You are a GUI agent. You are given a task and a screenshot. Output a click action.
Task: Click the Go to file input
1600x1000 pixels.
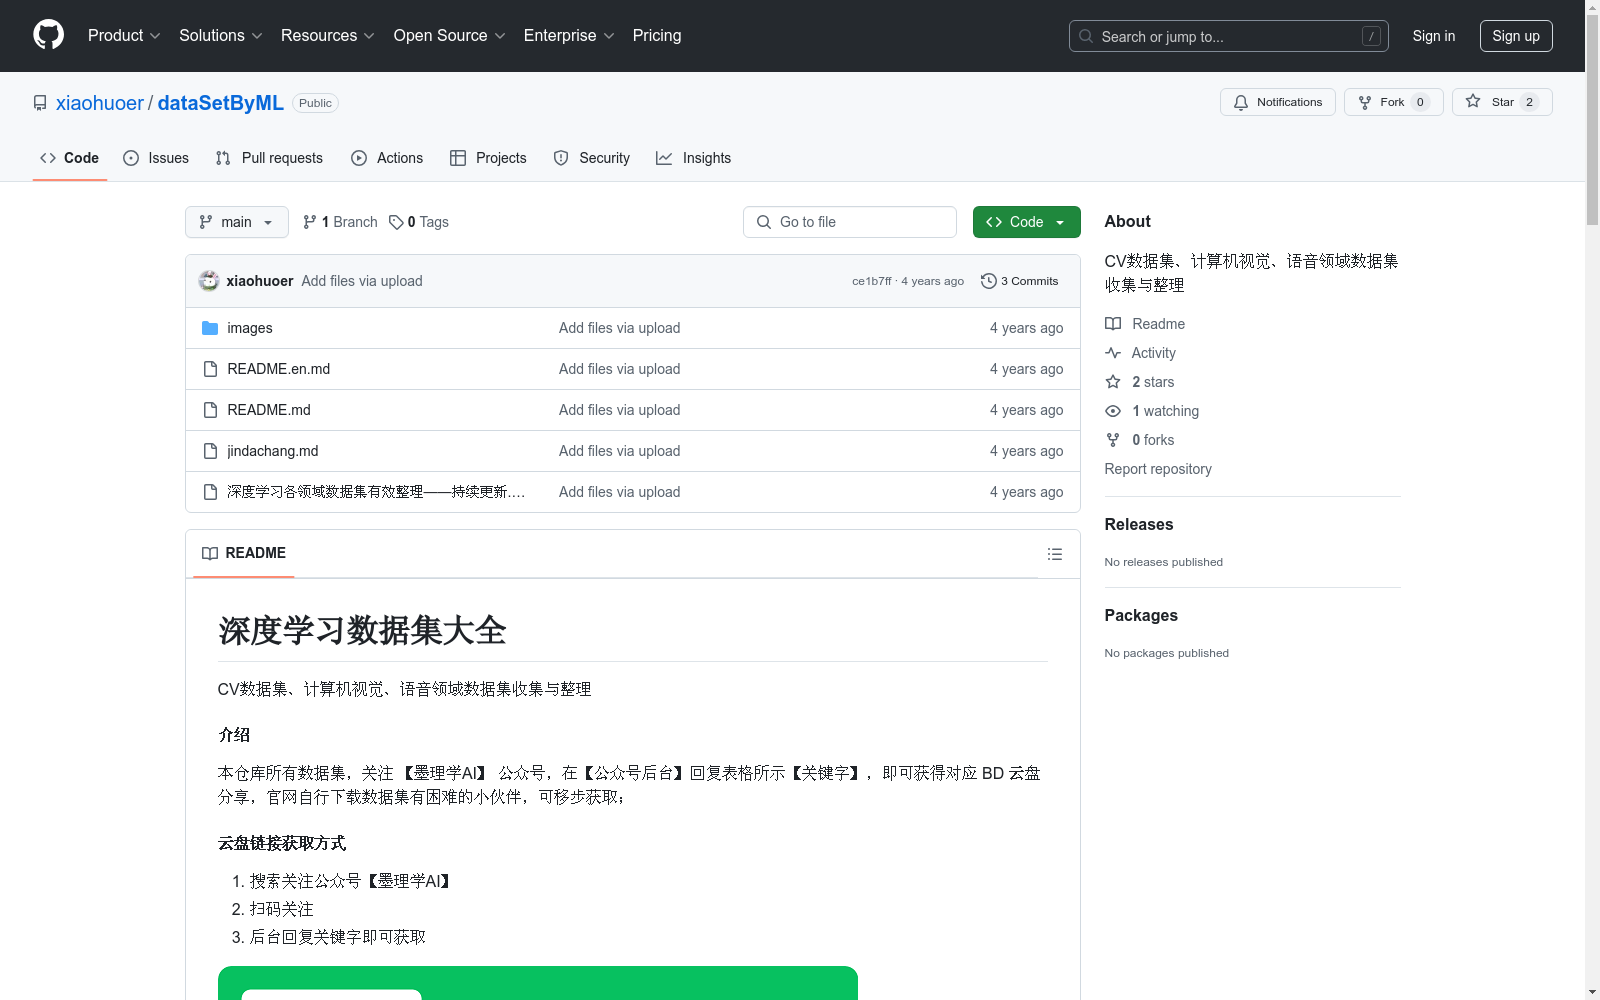click(850, 222)
